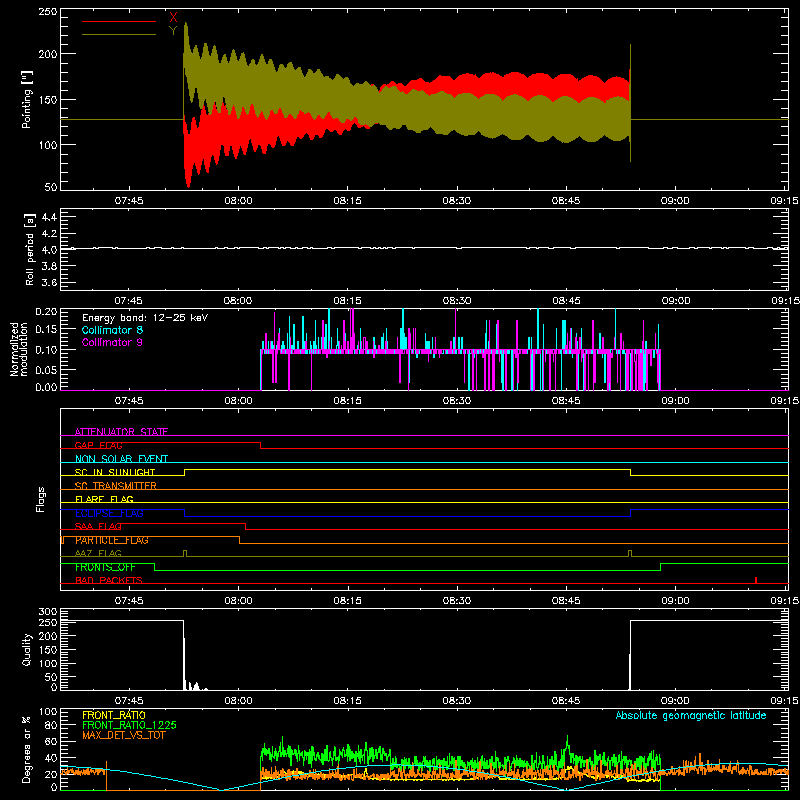This screenshot has height=800, width=800.
Task: Select the BAD_PACKETS label
Action: (109, 580)
